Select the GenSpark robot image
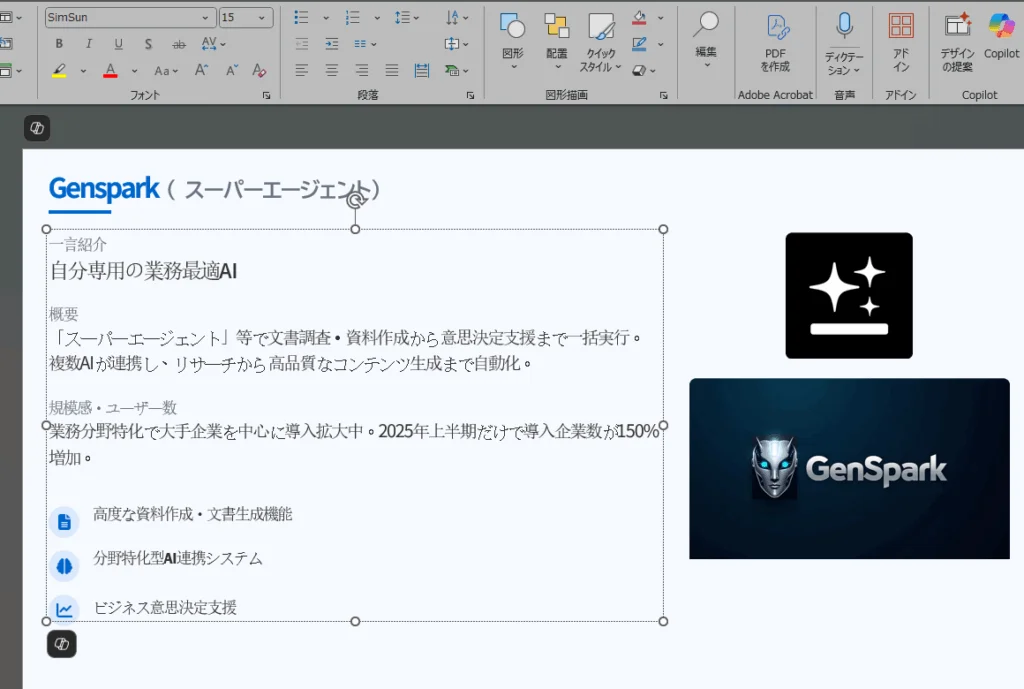Viewport: 1024px width, 689px height. pyautogui.click(x=849, y=468)
